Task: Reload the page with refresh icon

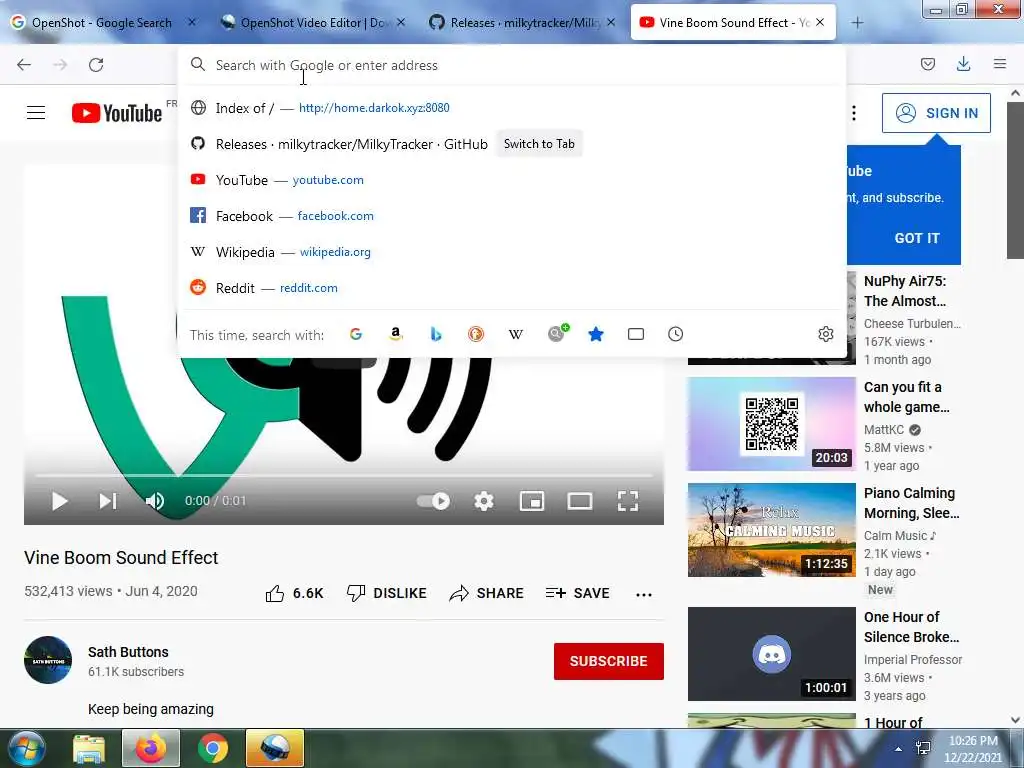Action: [x=96, y=65]
